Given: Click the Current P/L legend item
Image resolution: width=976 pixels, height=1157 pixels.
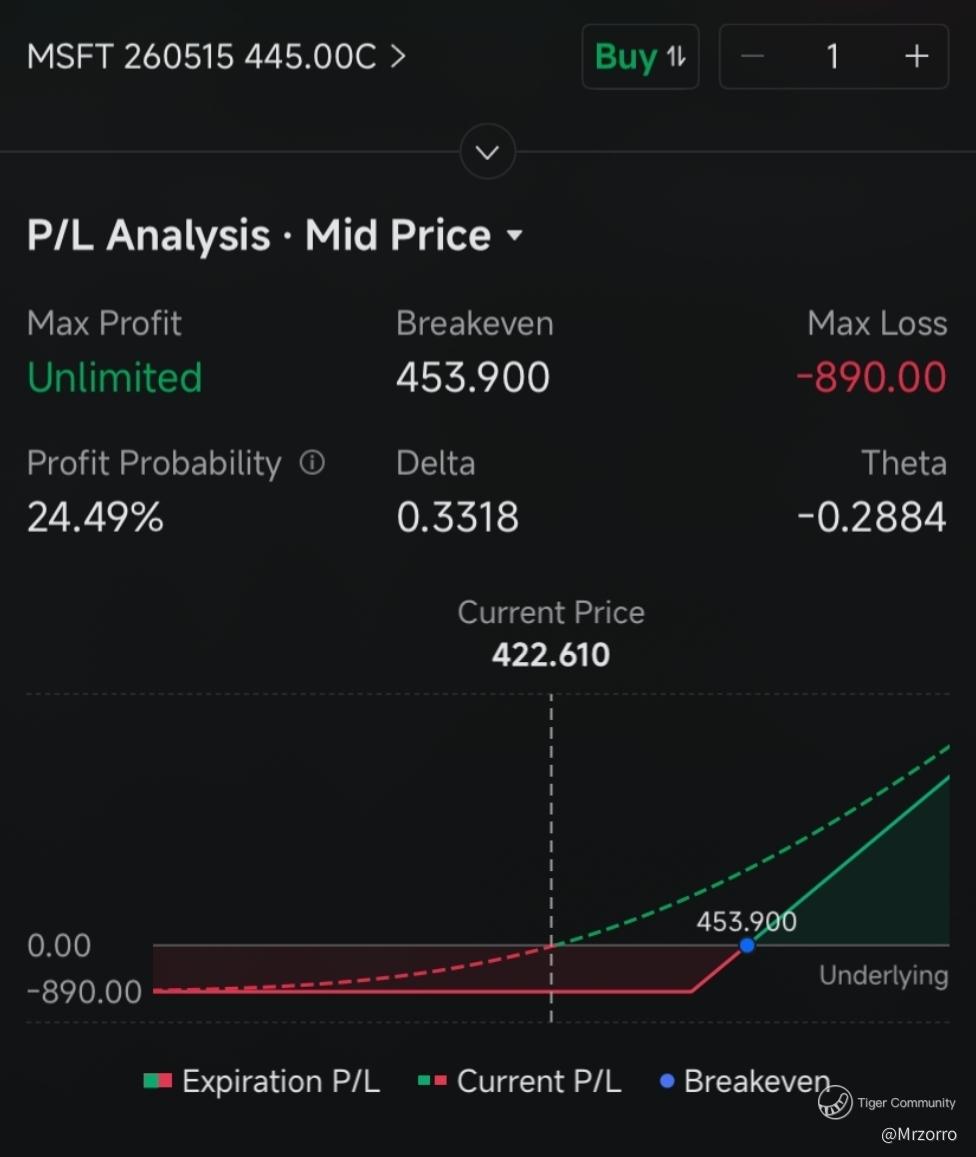Looking at the screenshot, I should pos(520,1081).
